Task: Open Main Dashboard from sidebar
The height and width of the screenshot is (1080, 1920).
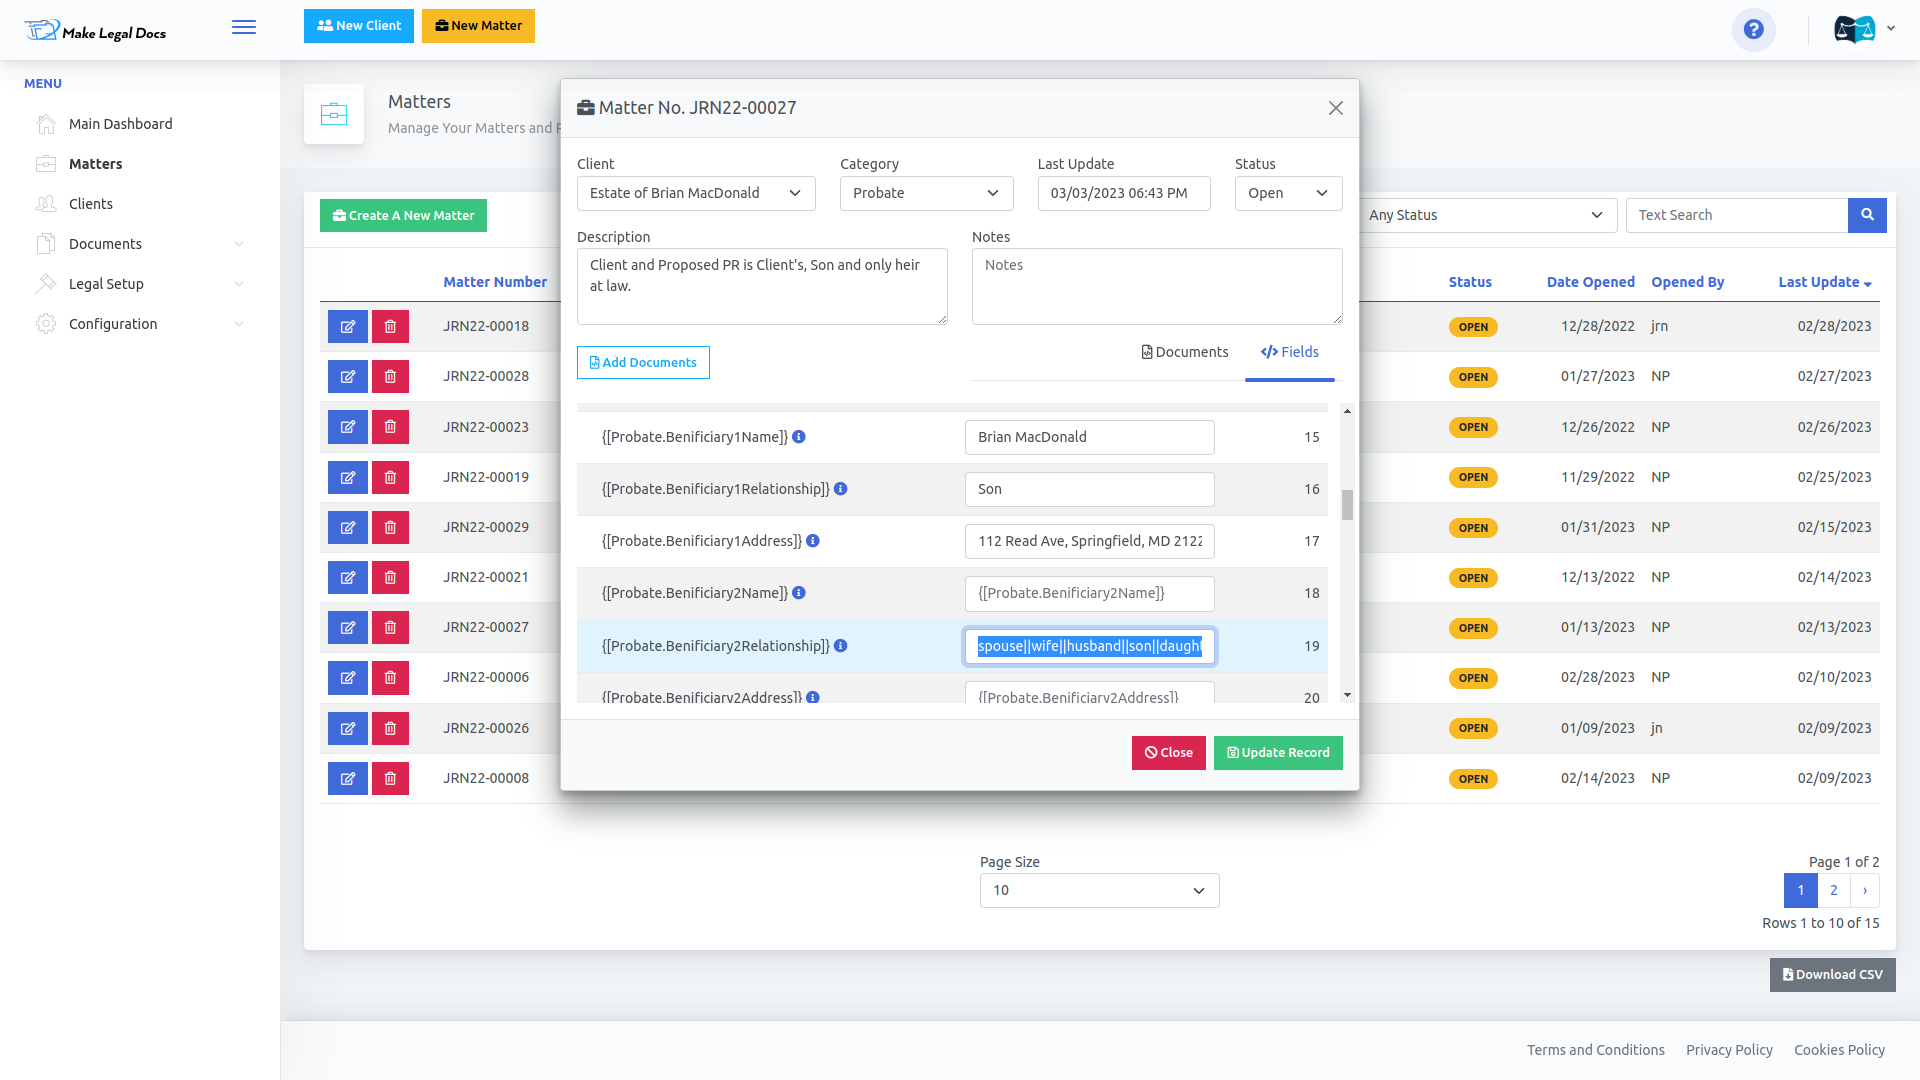Action: click(120, 124)
